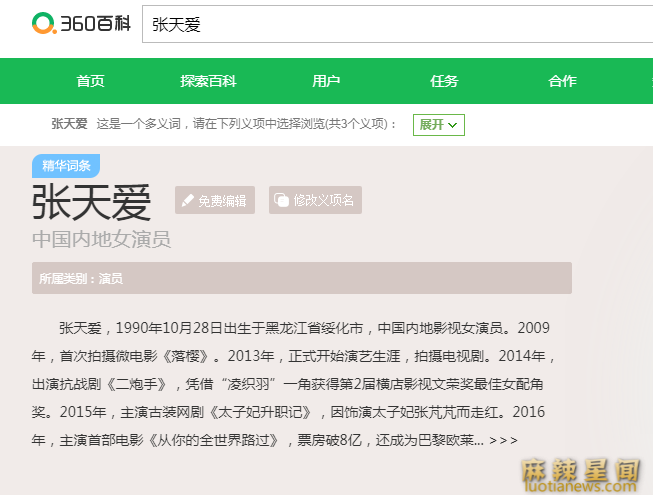Click the 精华词条 badge
Image resolution: width=653 pixels, height=495 pixels.
pos(66,166)
